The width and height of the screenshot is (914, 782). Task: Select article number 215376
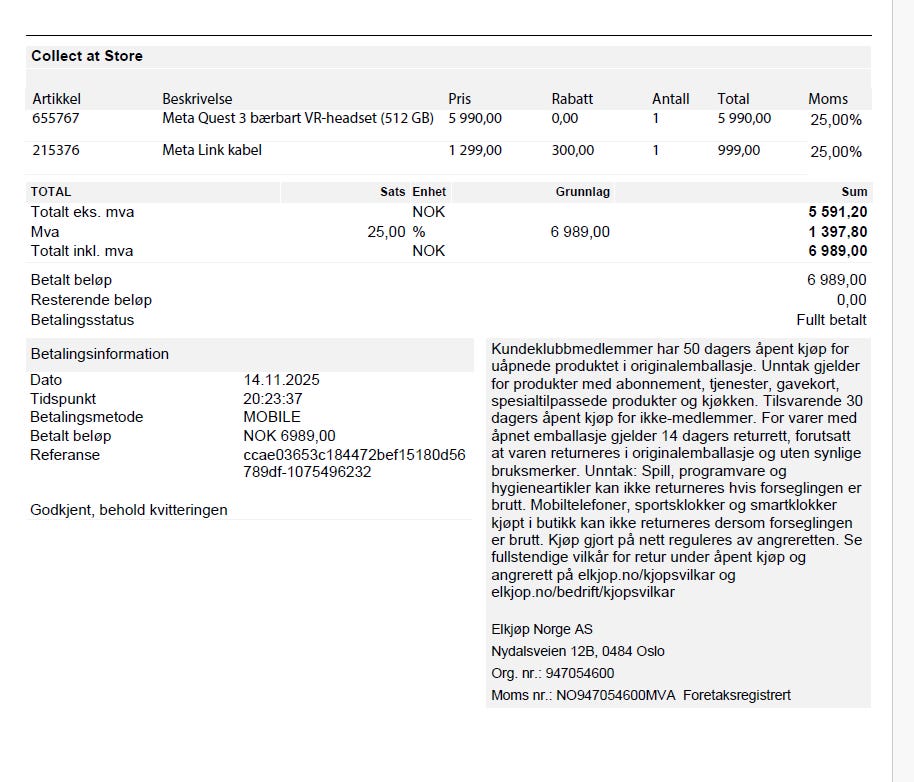[x=56, y=150]
